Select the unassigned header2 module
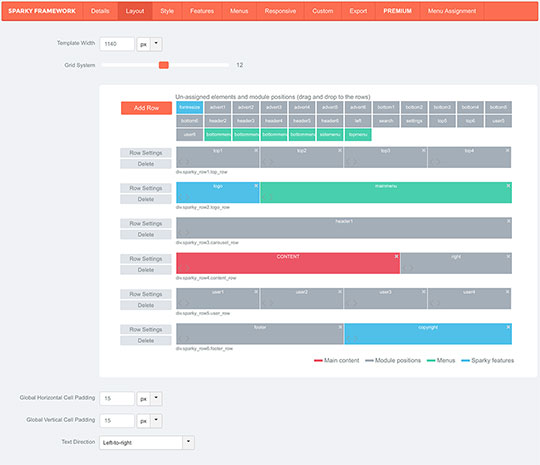The image size is (540, 465). [218, 121]
